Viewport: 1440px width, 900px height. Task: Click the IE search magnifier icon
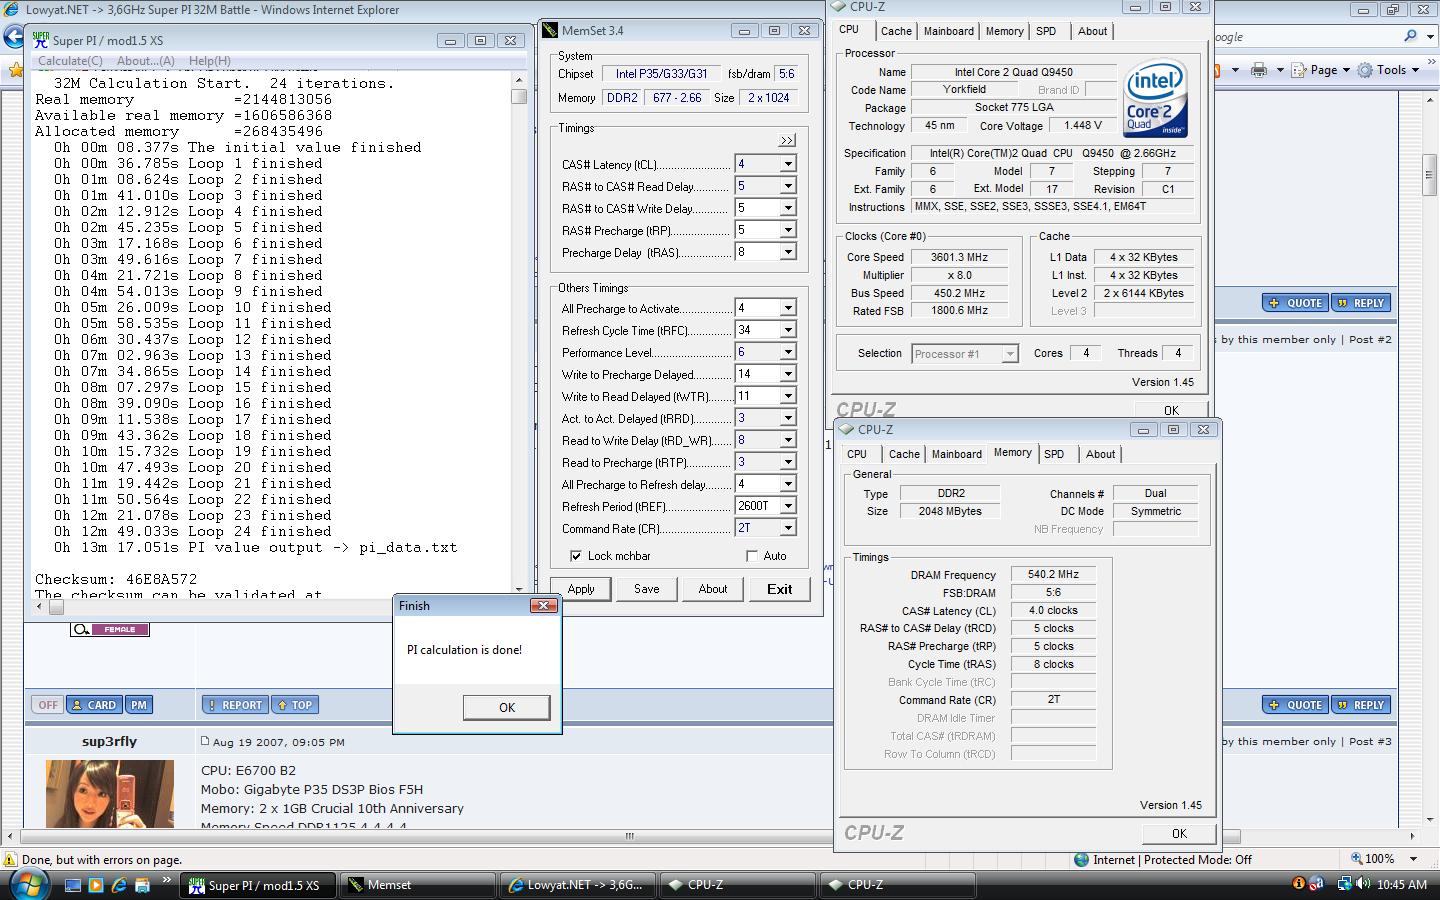(1410, 36)
